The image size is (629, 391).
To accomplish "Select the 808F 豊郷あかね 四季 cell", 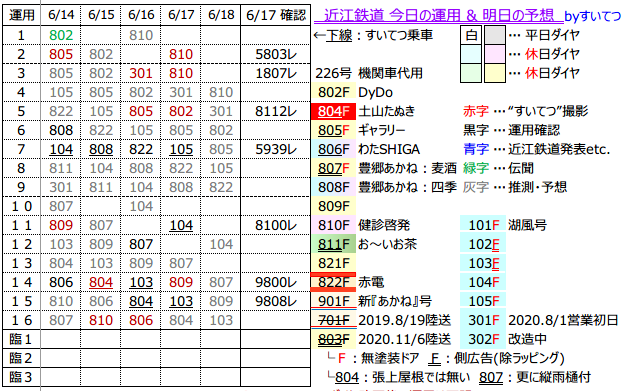I will tap(333, 187).
